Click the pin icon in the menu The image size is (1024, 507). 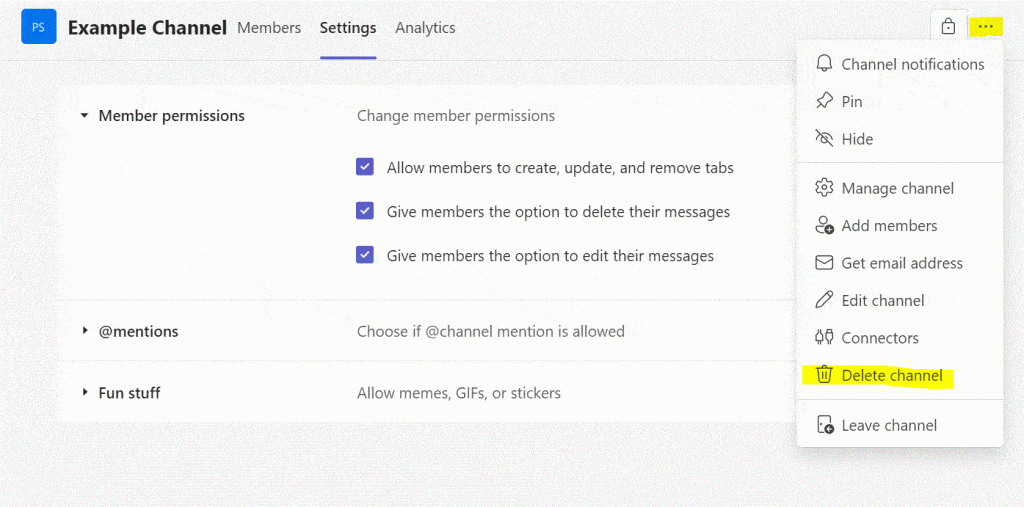[x=825, y=101]
